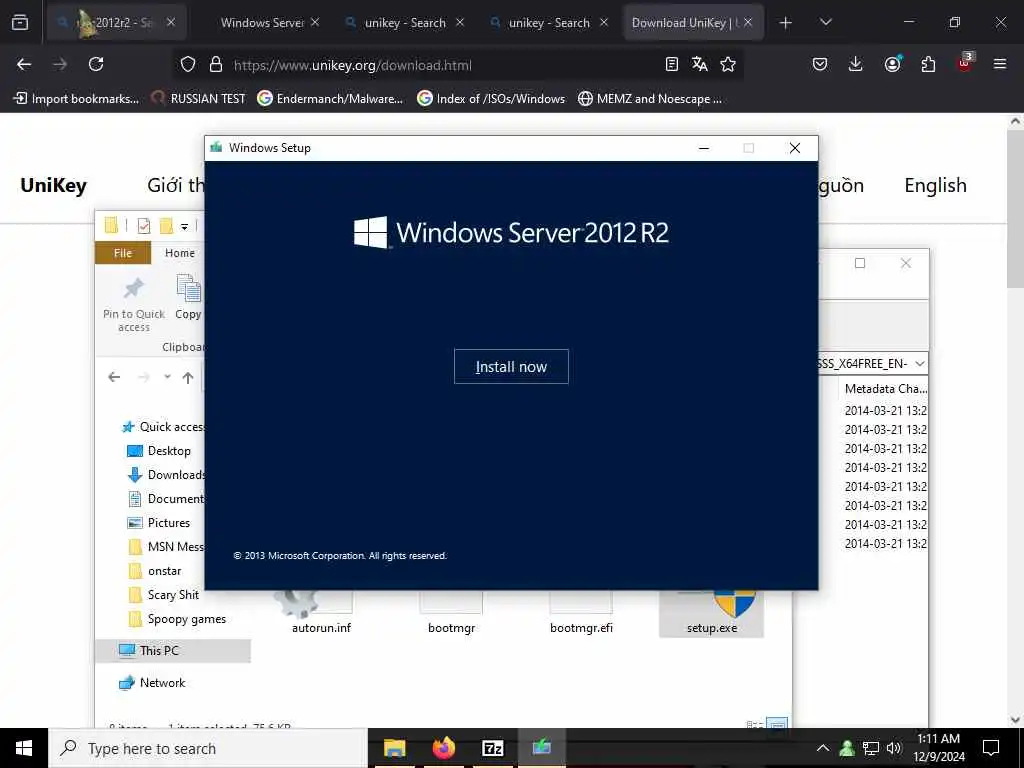
Task: Bookmark this page with the star icon
Action: [728, 64]
